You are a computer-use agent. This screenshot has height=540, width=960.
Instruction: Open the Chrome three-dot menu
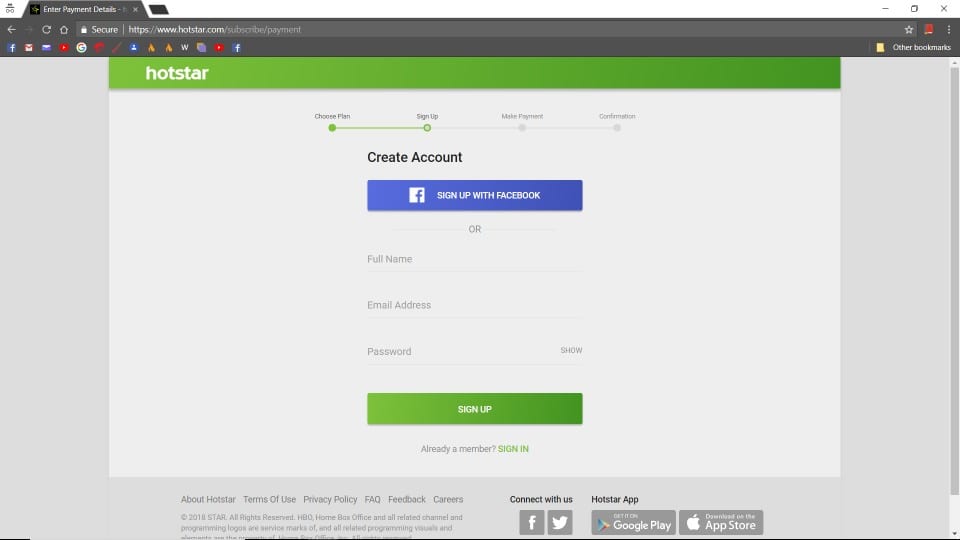pos(948,29)
